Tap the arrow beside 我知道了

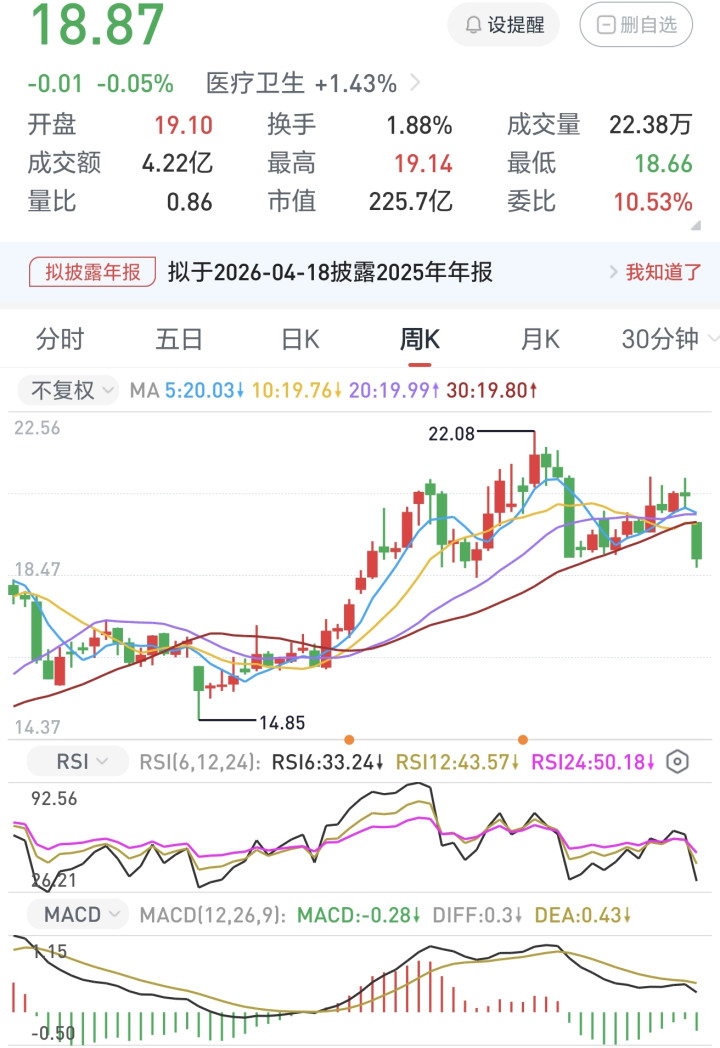tap(614, 271)
